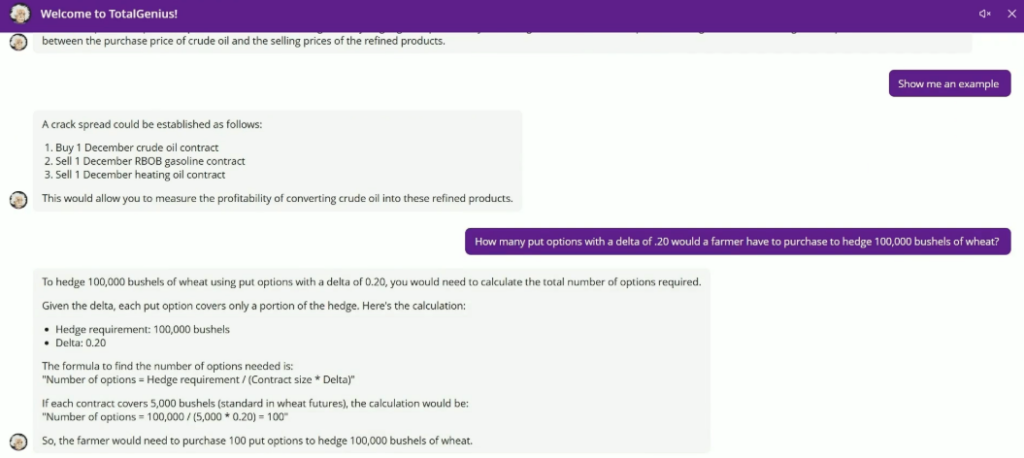Click "Sell 1 December heating oil contract" line

click(134, 175)
